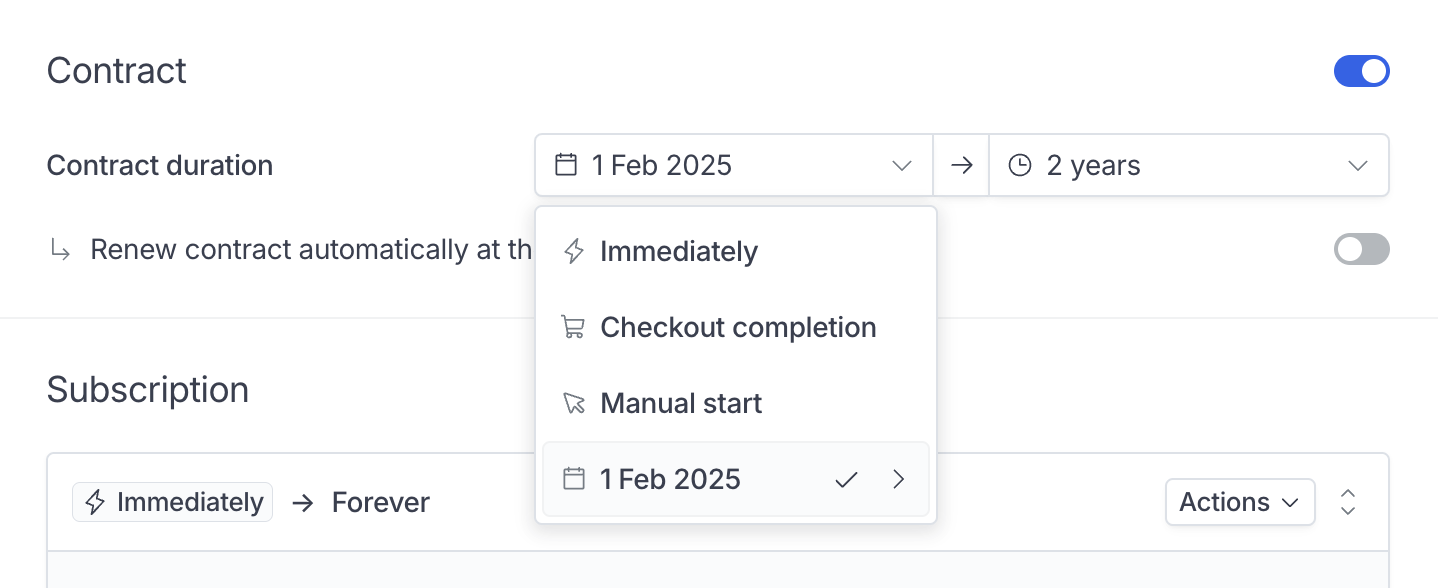The width and height of the screenshot is (1438, 588).
Task: Click the cursor icon beside Manual start
Action: coord(574,403)
